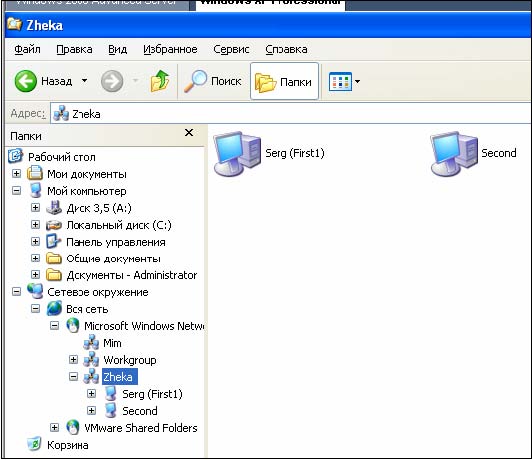Open the Правка menu

(74, 50)
